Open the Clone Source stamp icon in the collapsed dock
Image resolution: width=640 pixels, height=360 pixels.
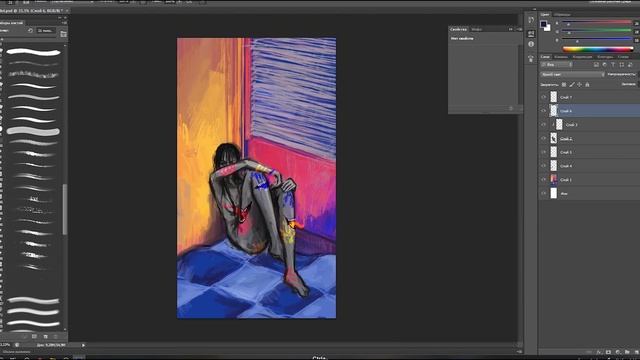[x=531, y=59]
